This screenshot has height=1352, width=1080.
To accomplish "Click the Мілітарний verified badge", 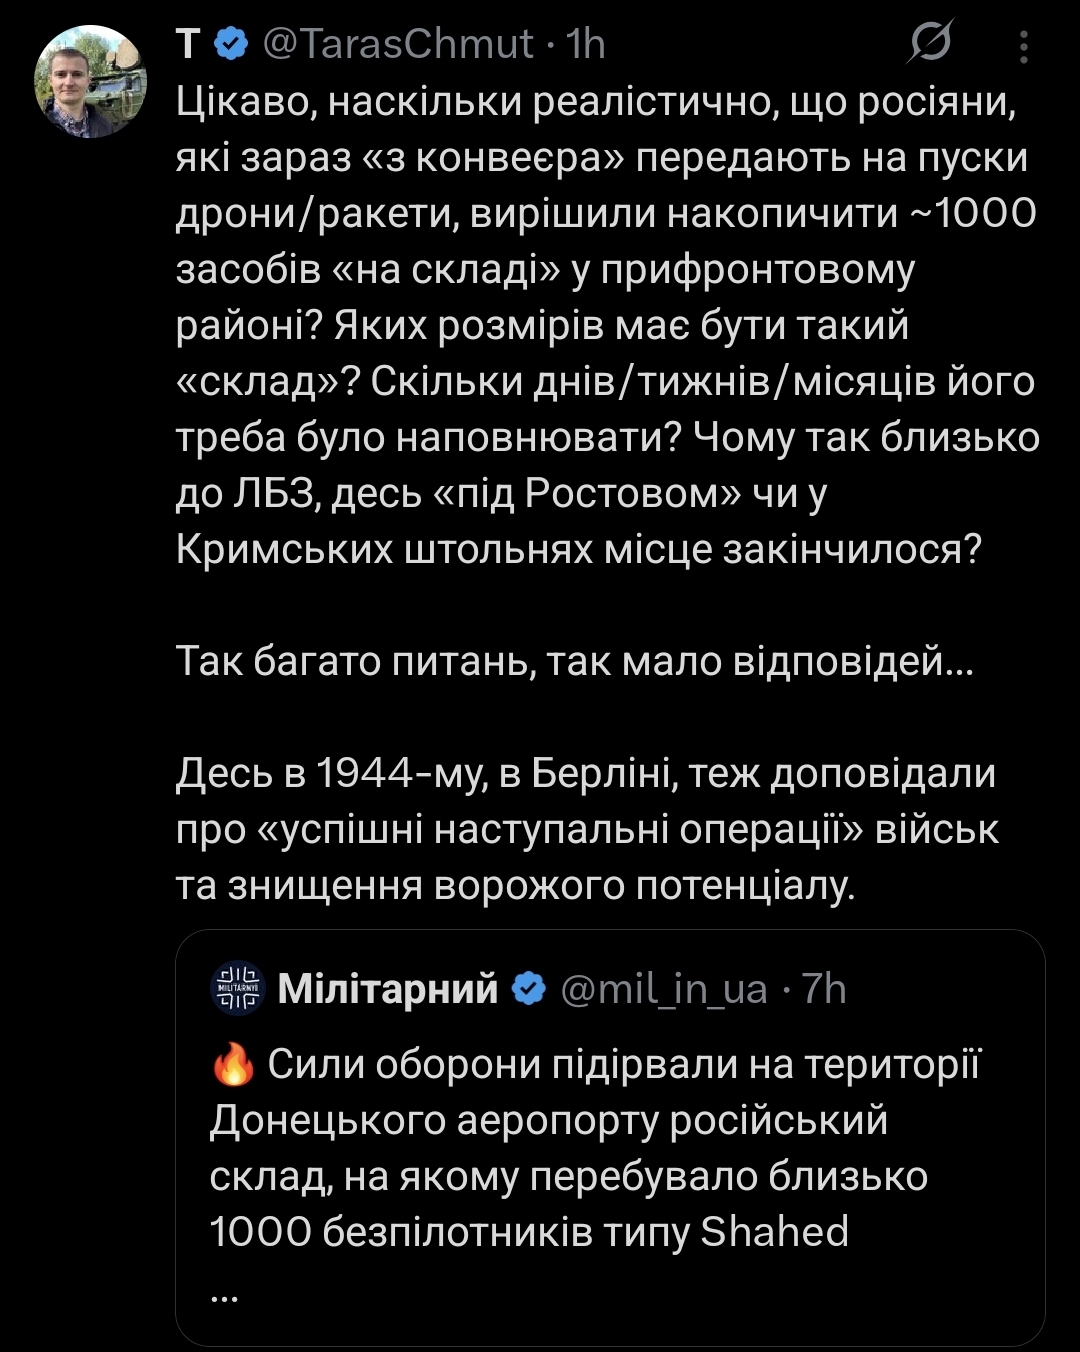I will coord(528,989).
